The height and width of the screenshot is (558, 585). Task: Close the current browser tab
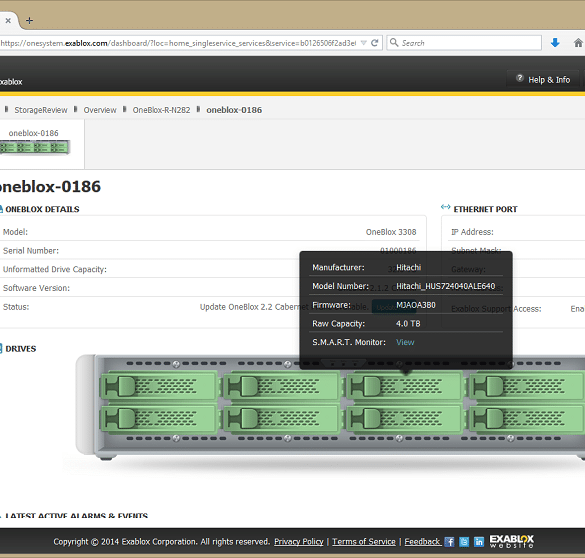pos(8,21)
